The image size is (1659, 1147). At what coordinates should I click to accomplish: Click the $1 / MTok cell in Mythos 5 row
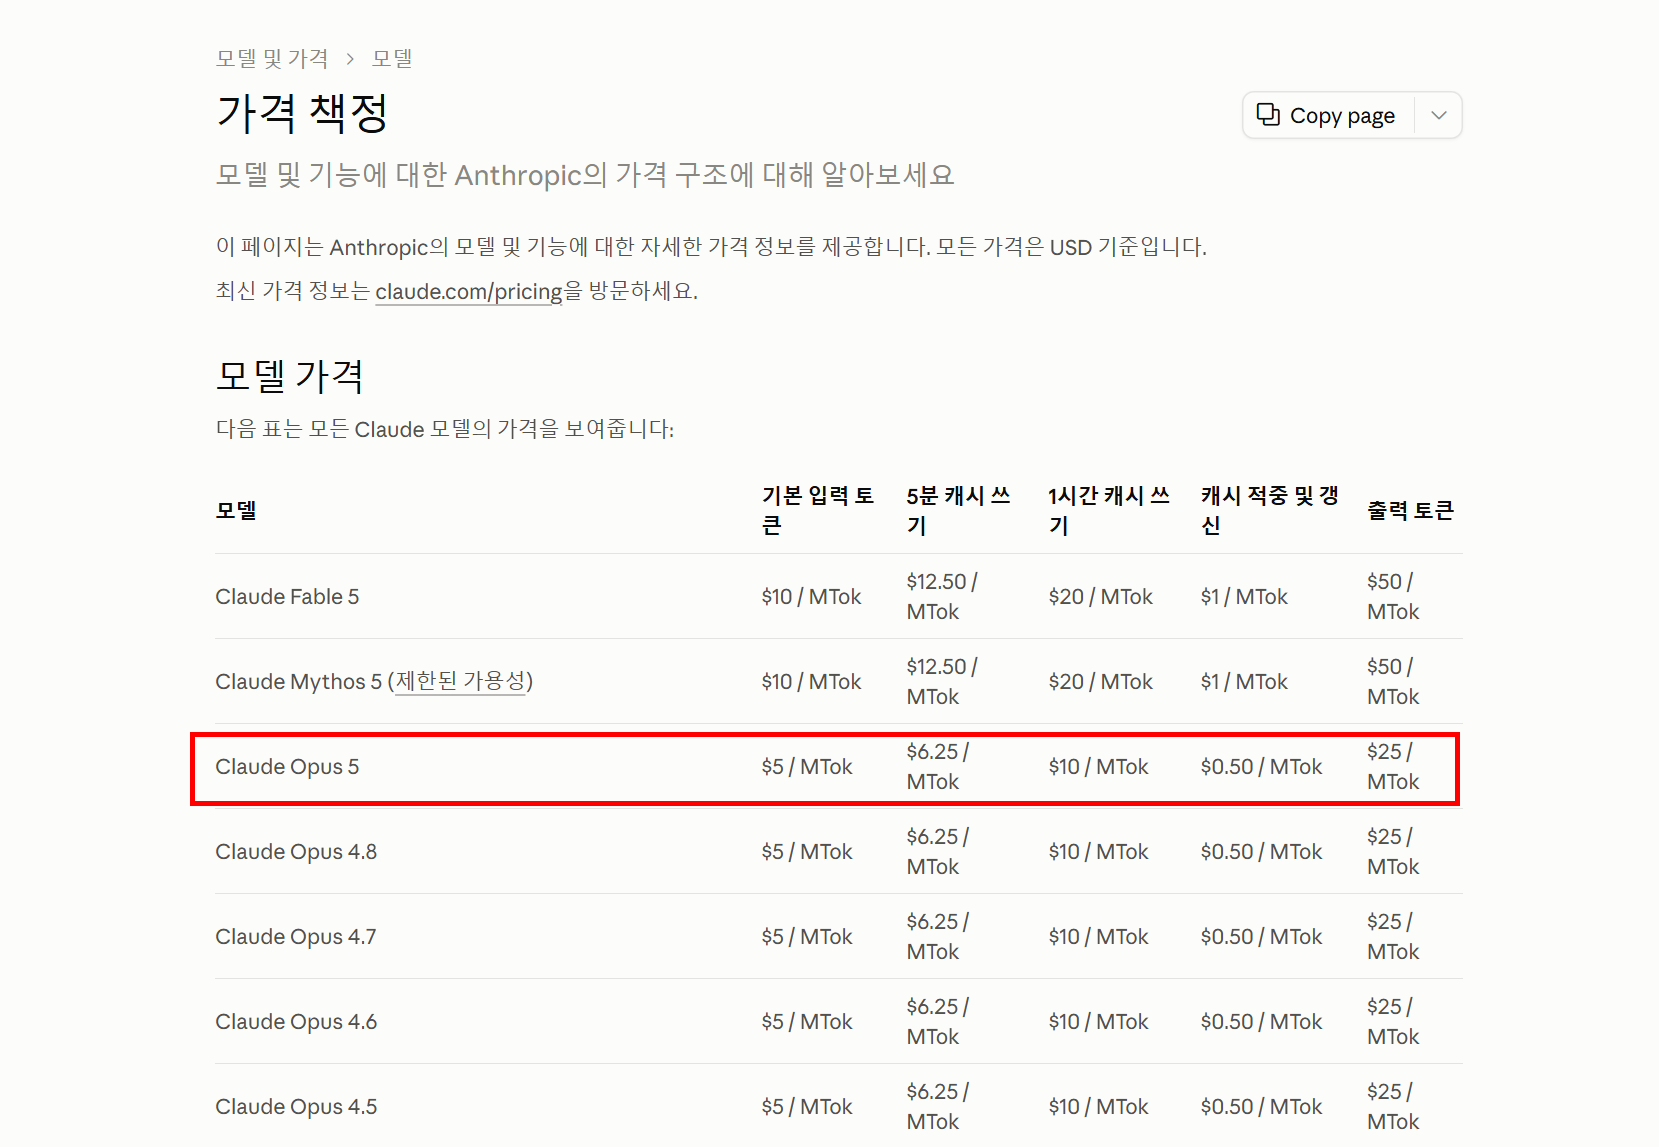pos(1244,682)
